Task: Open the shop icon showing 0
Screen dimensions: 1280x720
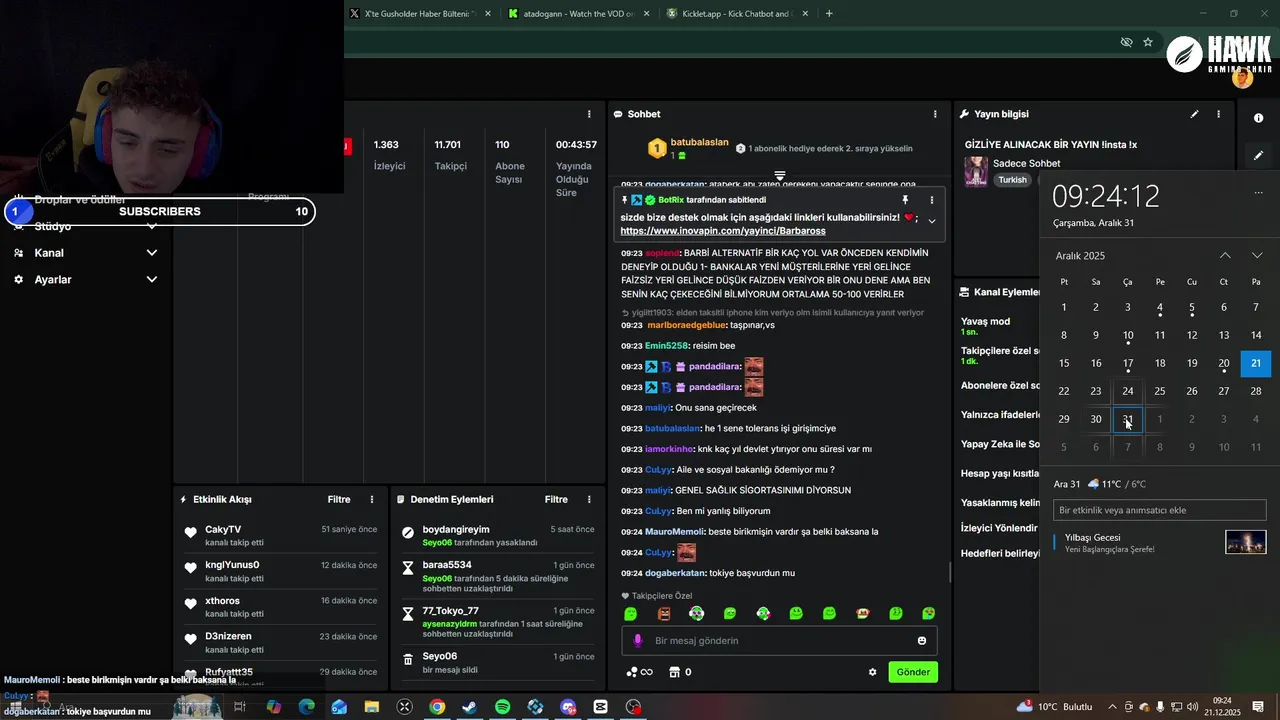Action: [x=680, y=672]
